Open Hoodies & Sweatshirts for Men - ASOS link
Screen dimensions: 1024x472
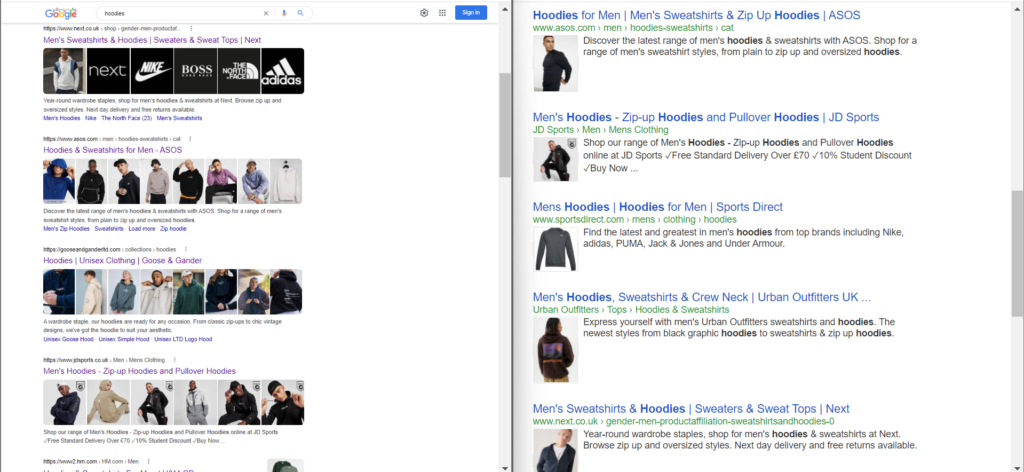[x=112, y=150]
